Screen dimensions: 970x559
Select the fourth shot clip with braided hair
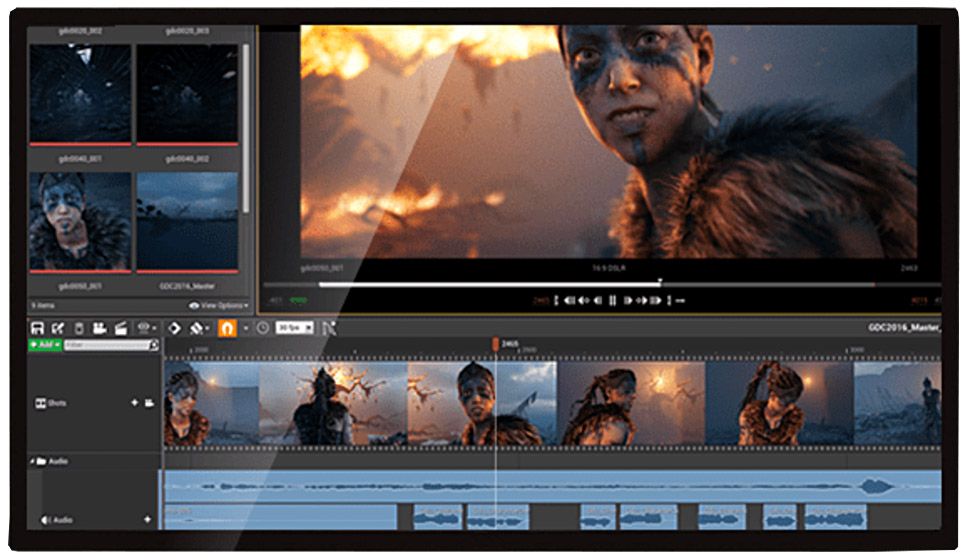(632, 403)
